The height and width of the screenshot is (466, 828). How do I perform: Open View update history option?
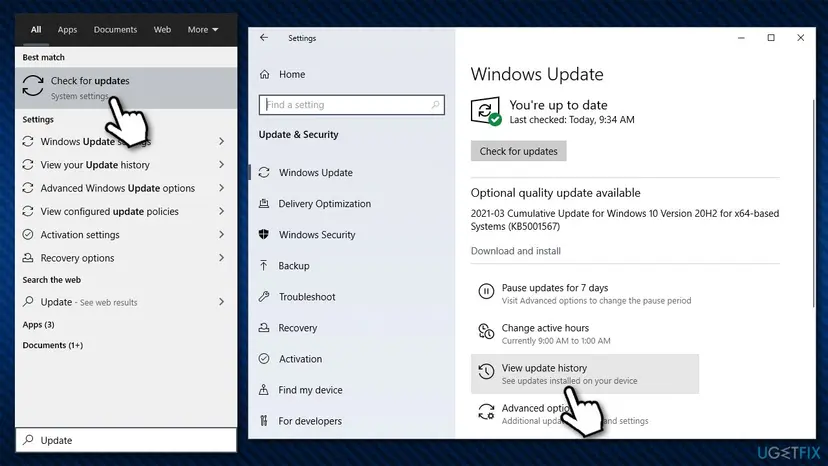click(x=585, y=374)
